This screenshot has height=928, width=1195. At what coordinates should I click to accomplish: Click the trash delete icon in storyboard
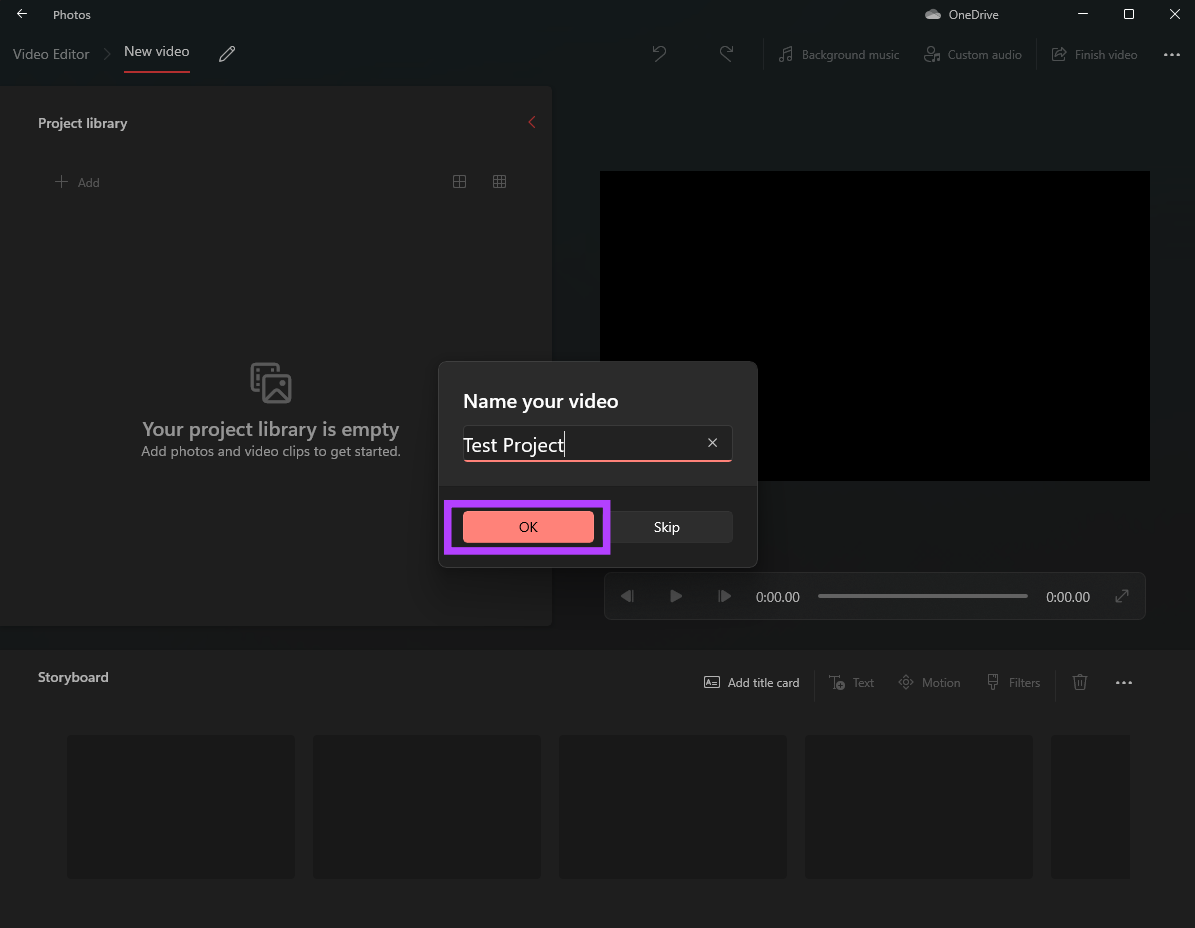[x=1079, y=682]
